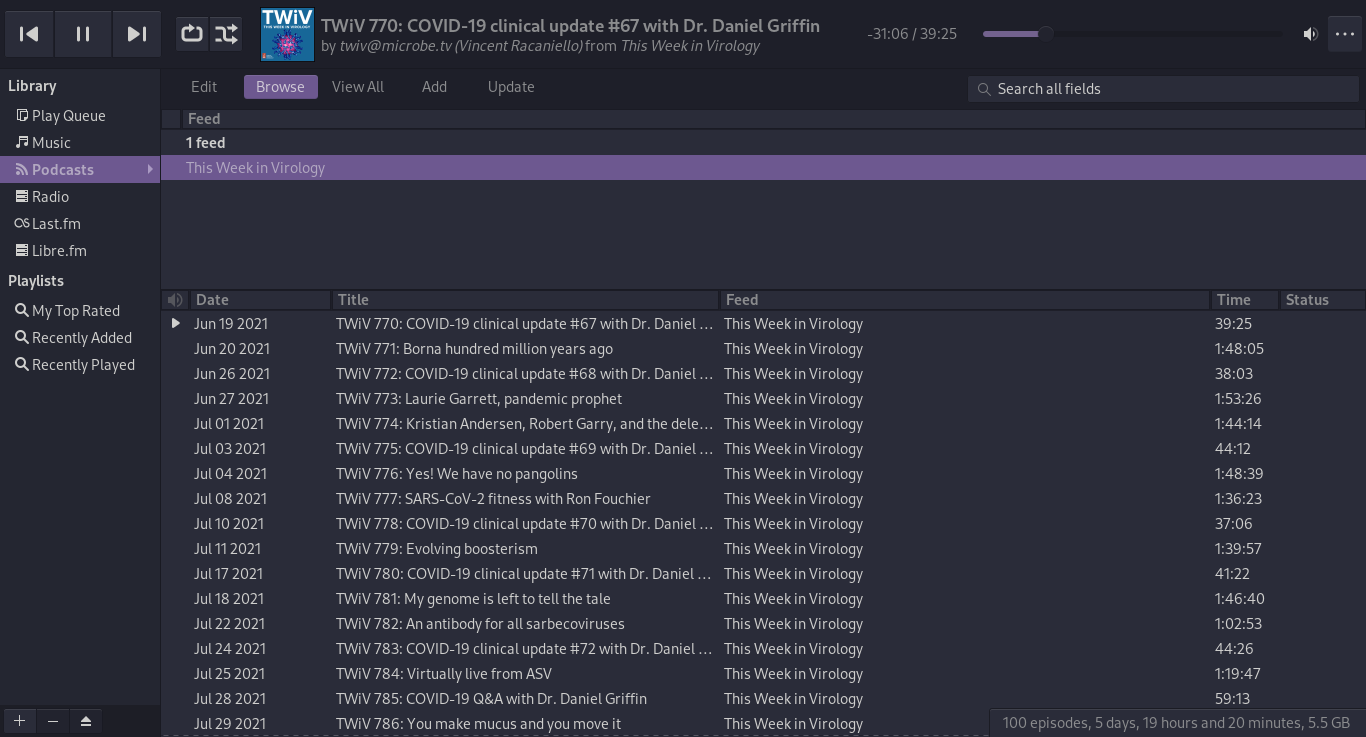The image size is (1366, 737).
Task: Click the TWiV album art thumbnail
Action: pos(287,34)
